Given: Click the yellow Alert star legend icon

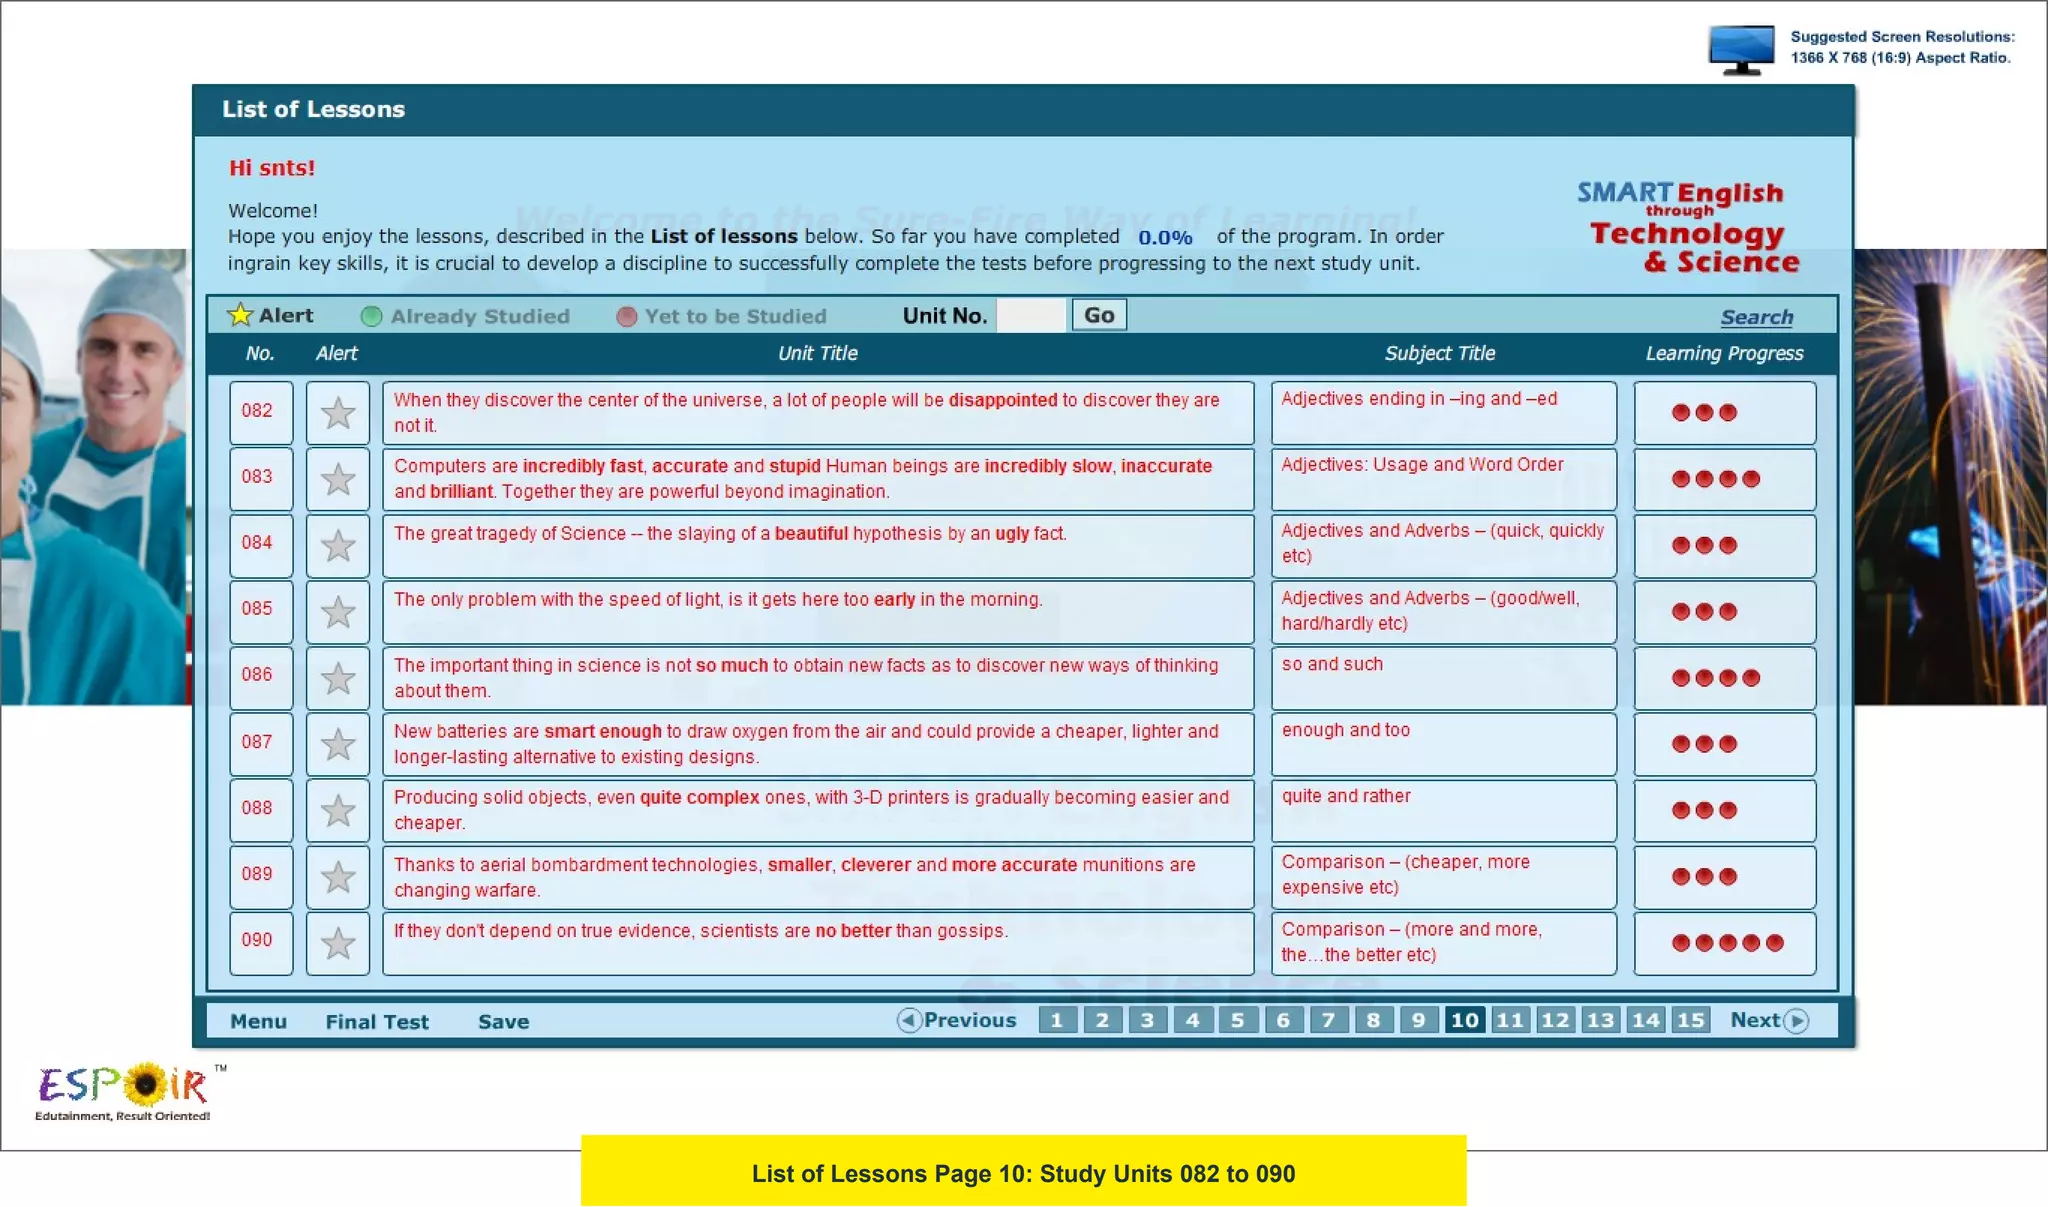Looking at the screenshot, I should [240, 315].
